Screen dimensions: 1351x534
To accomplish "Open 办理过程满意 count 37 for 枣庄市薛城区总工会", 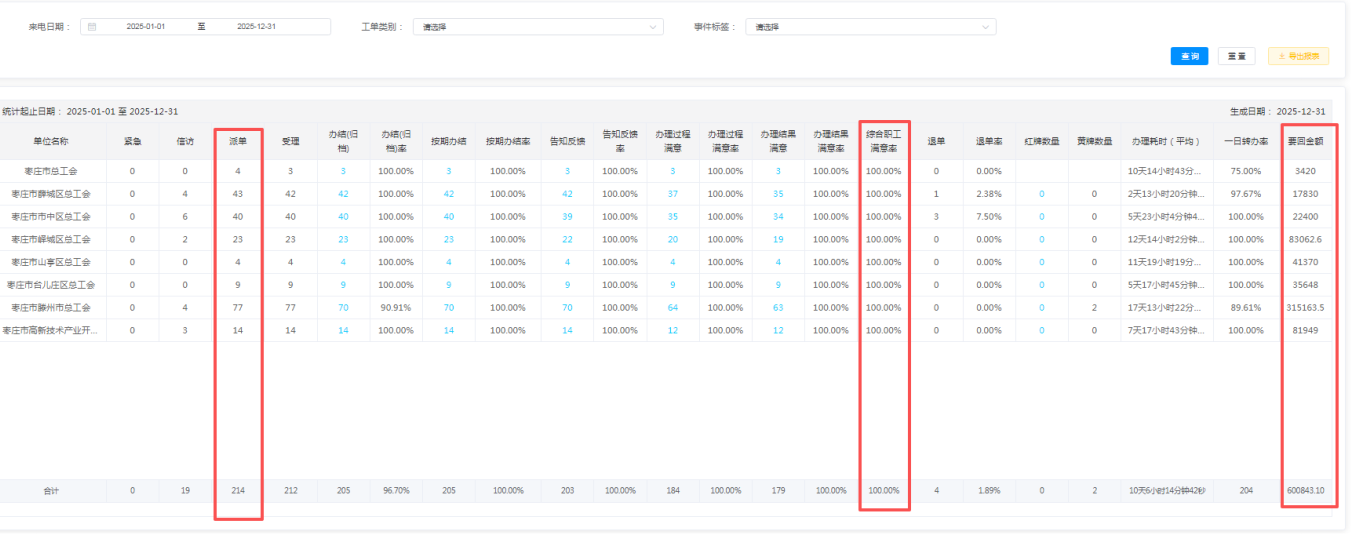I will tap(673, 194).
